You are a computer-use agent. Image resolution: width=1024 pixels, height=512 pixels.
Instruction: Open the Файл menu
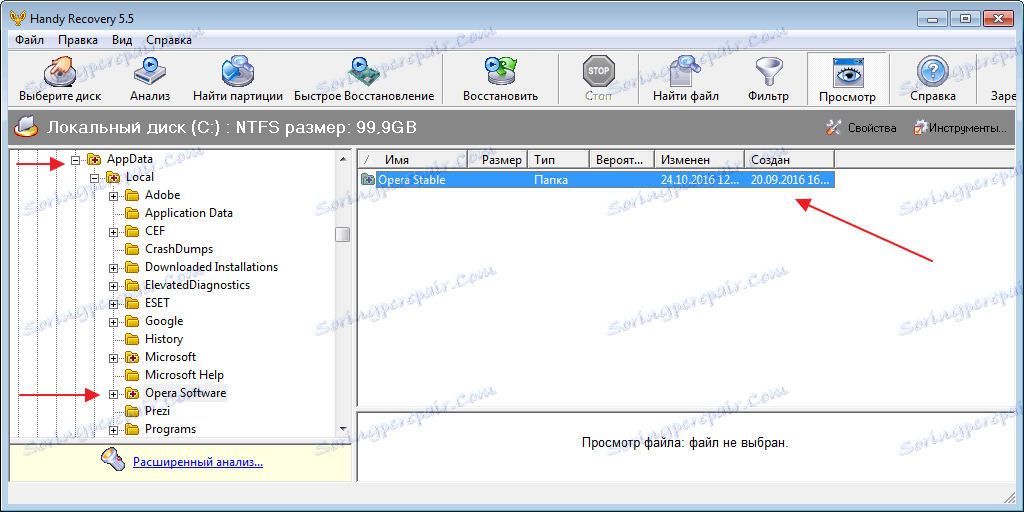29,40
